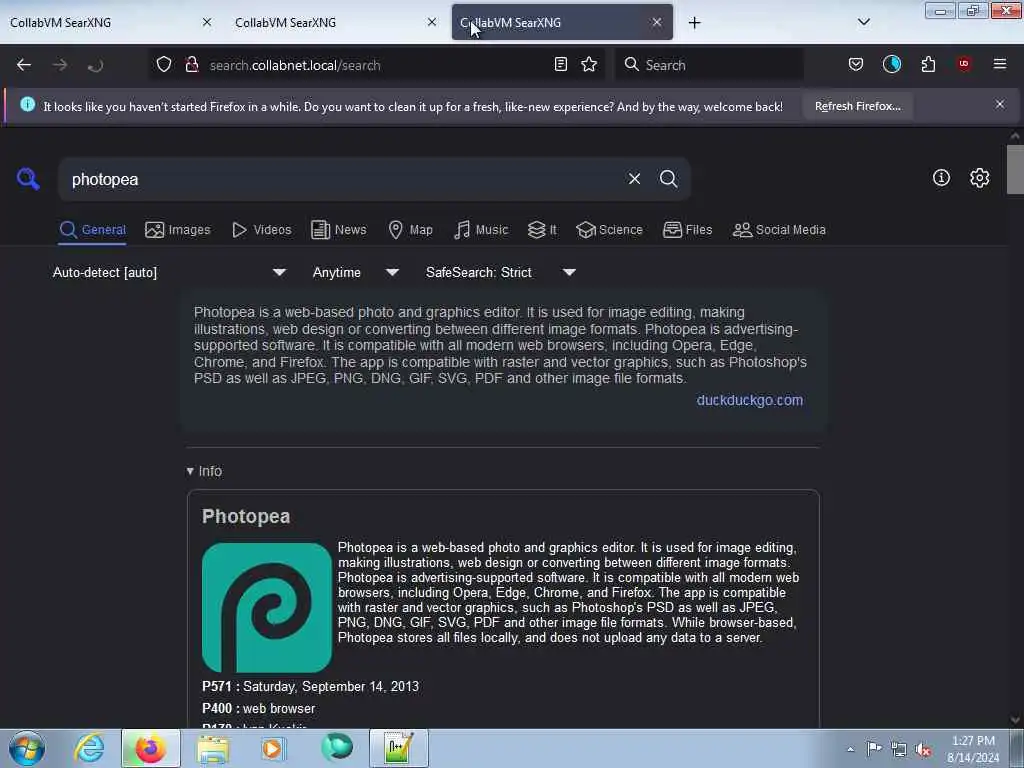The width and height of the screenshot is (1024, 768).
Task: Collapse the Info section
Action: 204,471
